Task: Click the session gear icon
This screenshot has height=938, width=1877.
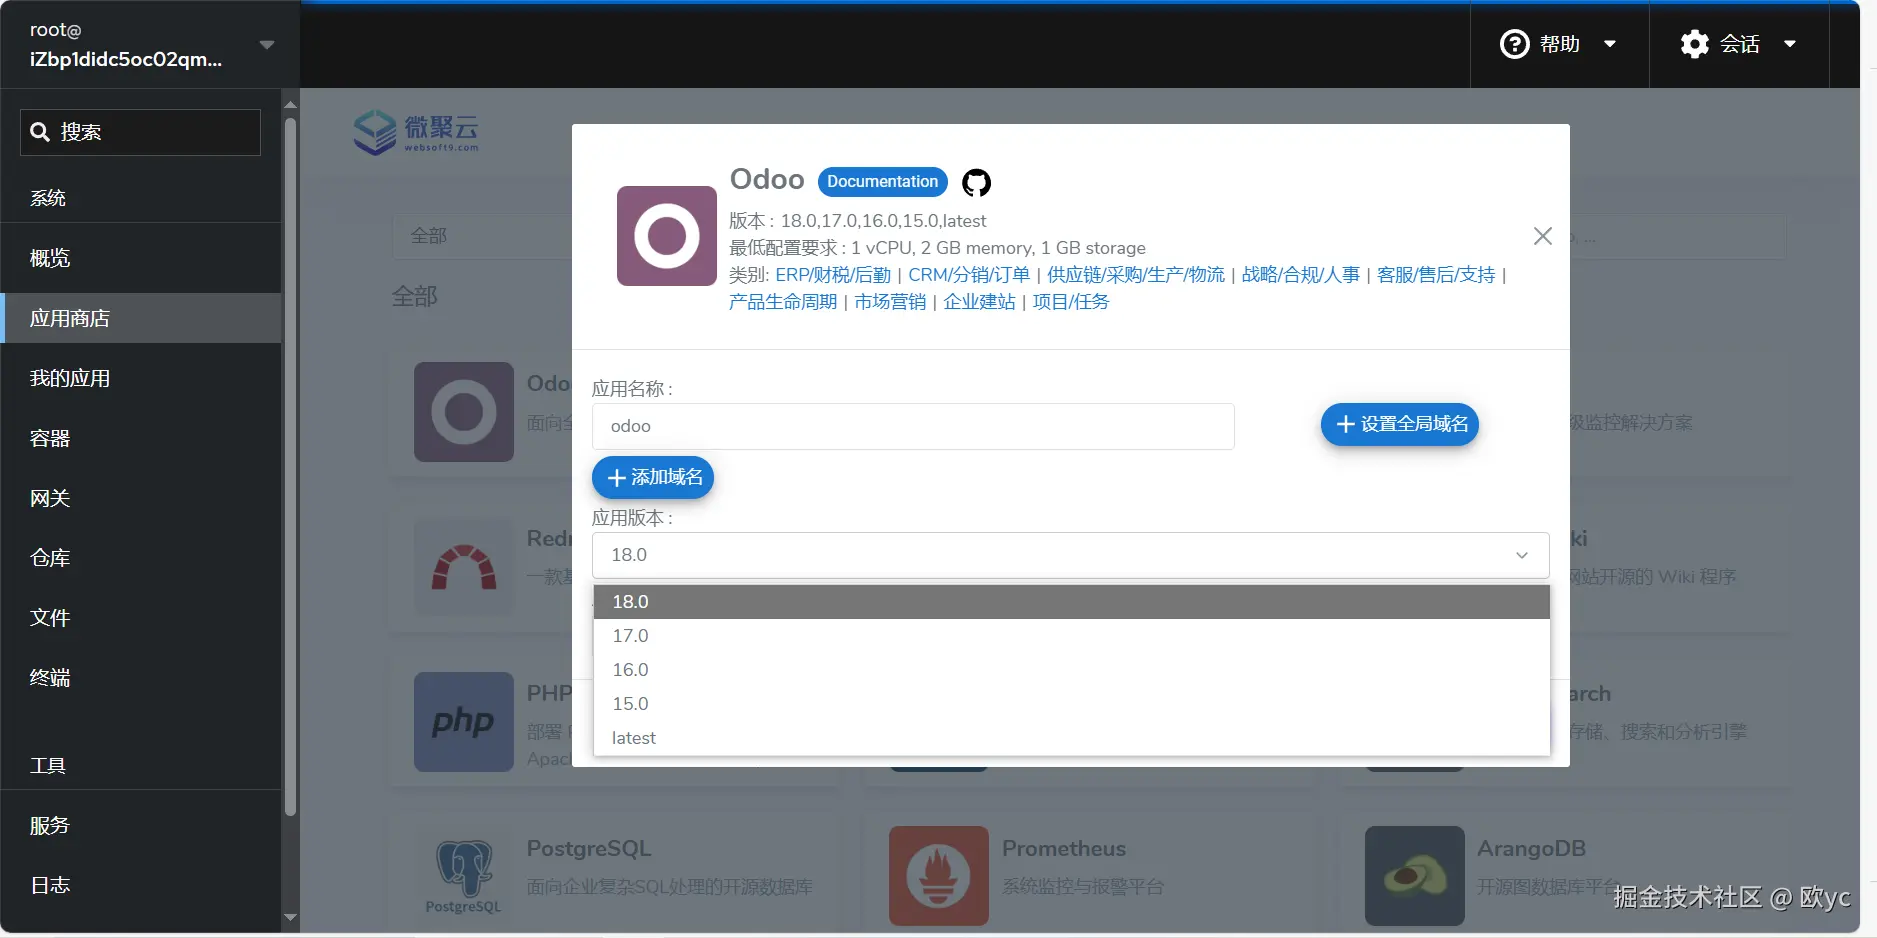Action: 1695,44
